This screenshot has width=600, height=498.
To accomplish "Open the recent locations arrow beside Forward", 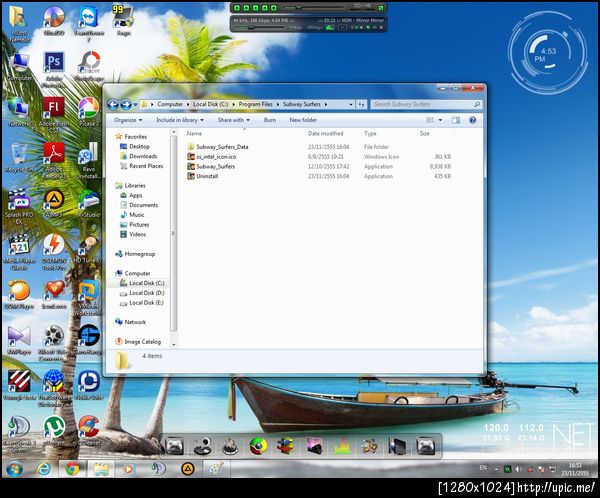I will click(135, 104).
